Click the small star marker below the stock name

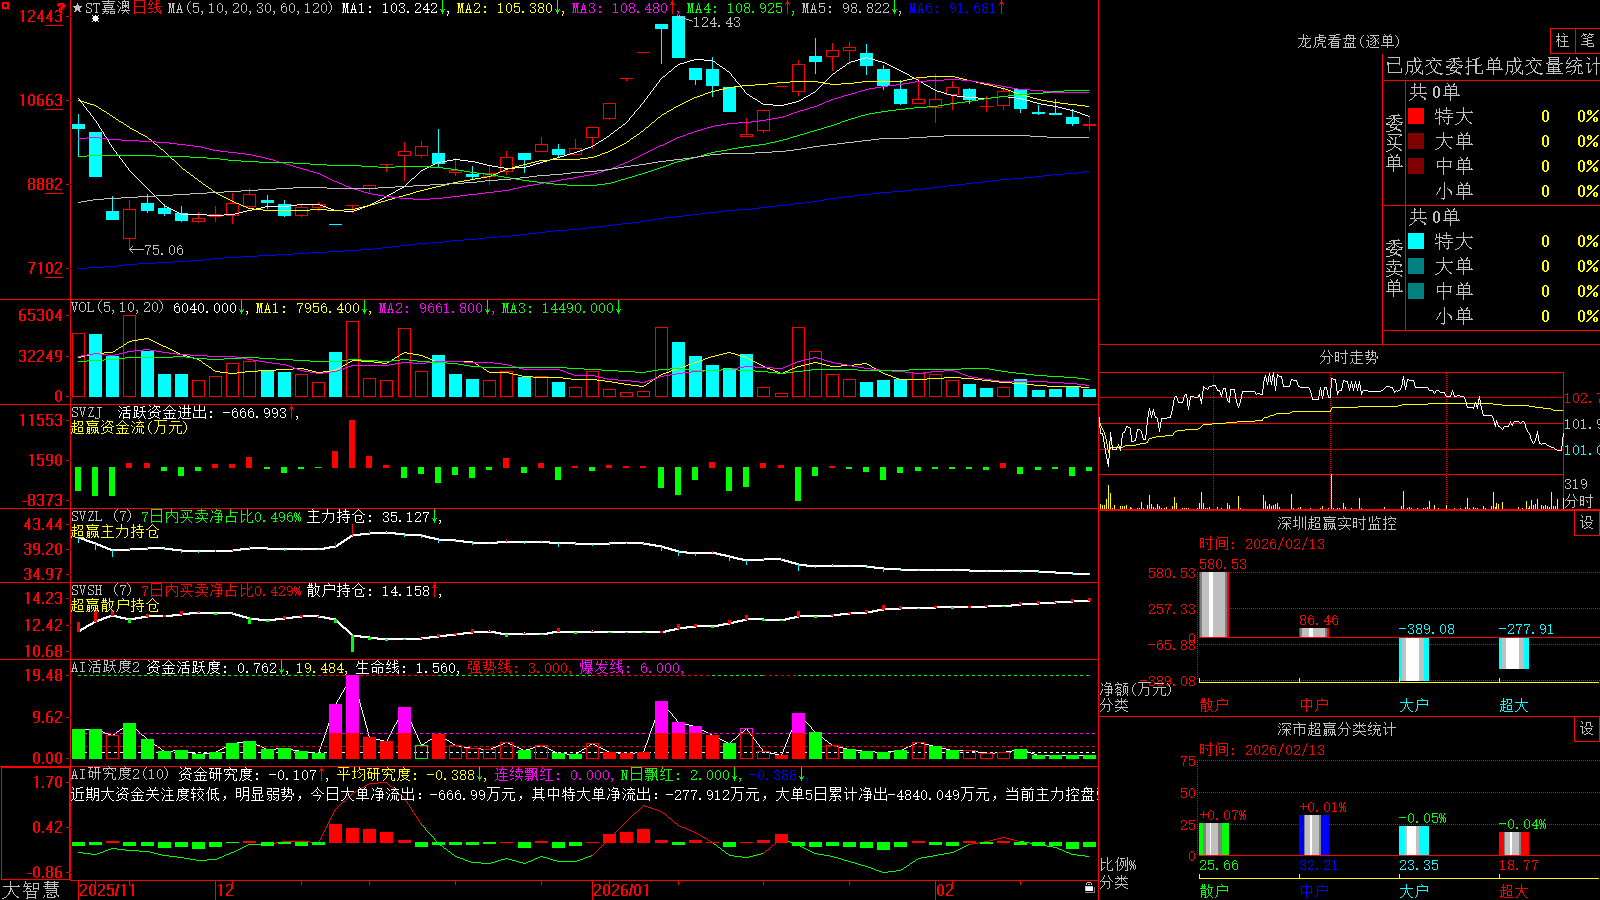coord(95,19)
